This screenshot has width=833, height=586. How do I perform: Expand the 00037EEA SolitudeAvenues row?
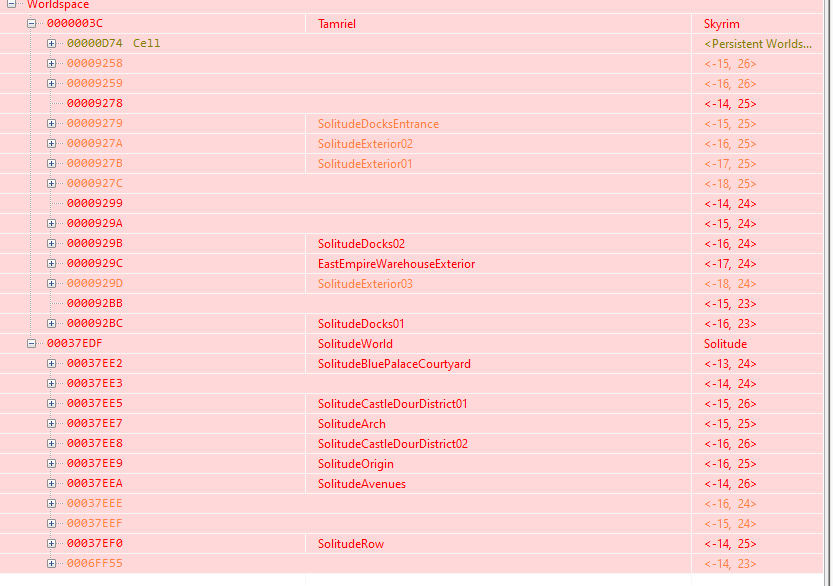[52, 483]
